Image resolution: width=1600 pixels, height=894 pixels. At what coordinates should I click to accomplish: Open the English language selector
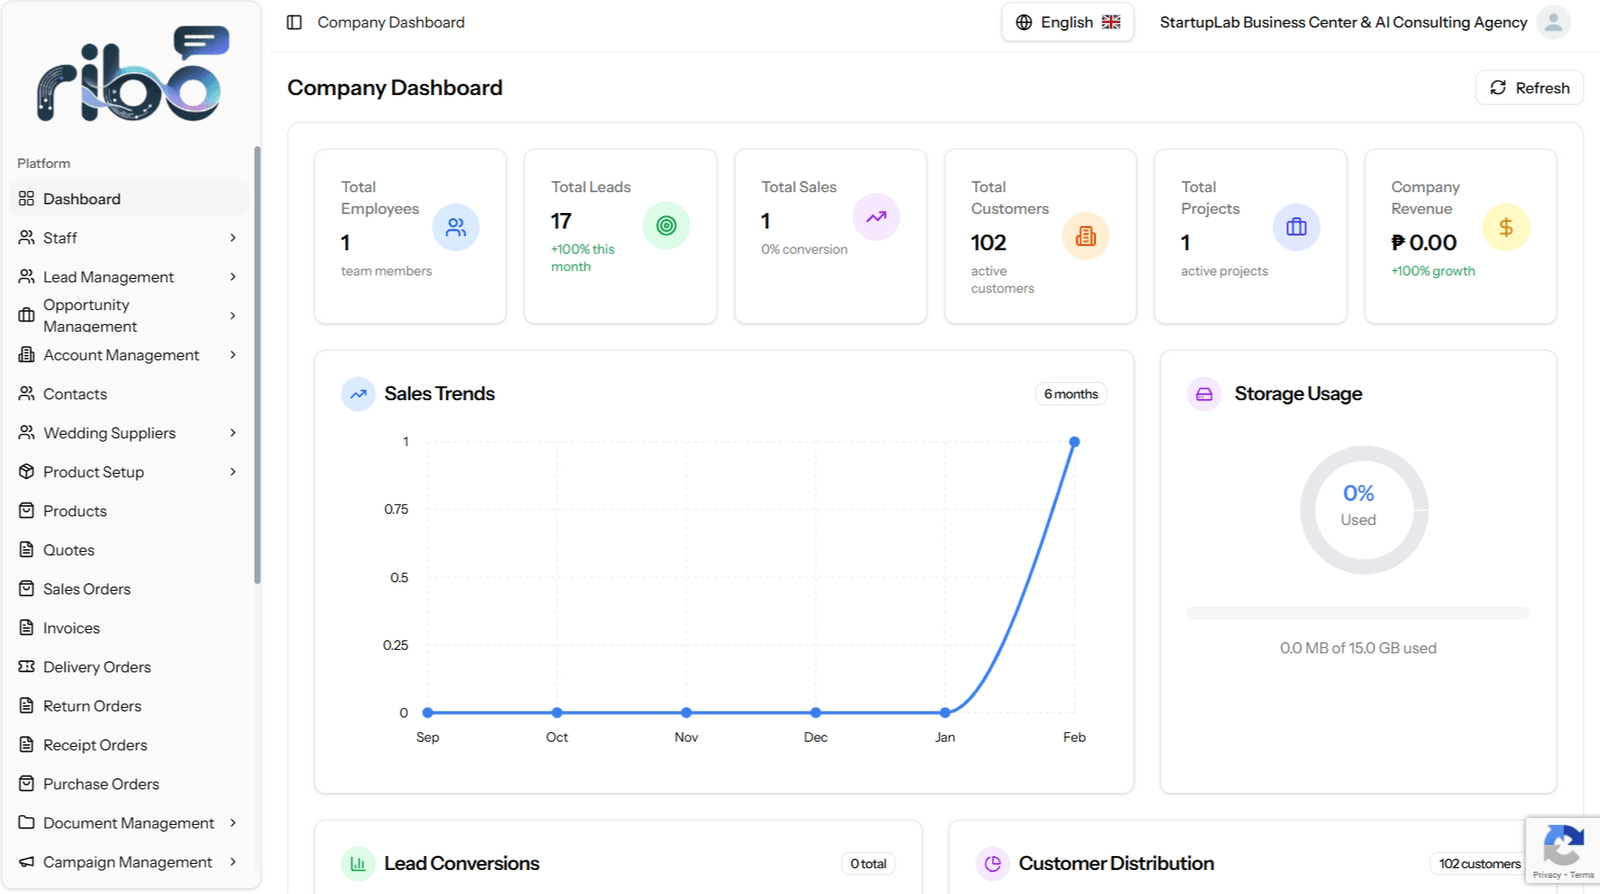(x=1067, y=22)
